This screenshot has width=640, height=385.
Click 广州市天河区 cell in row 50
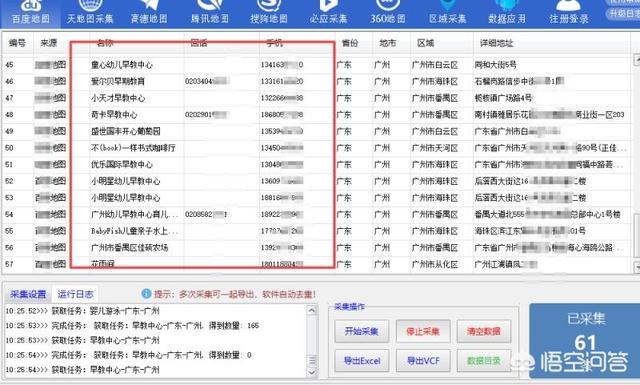pos(435,148)
